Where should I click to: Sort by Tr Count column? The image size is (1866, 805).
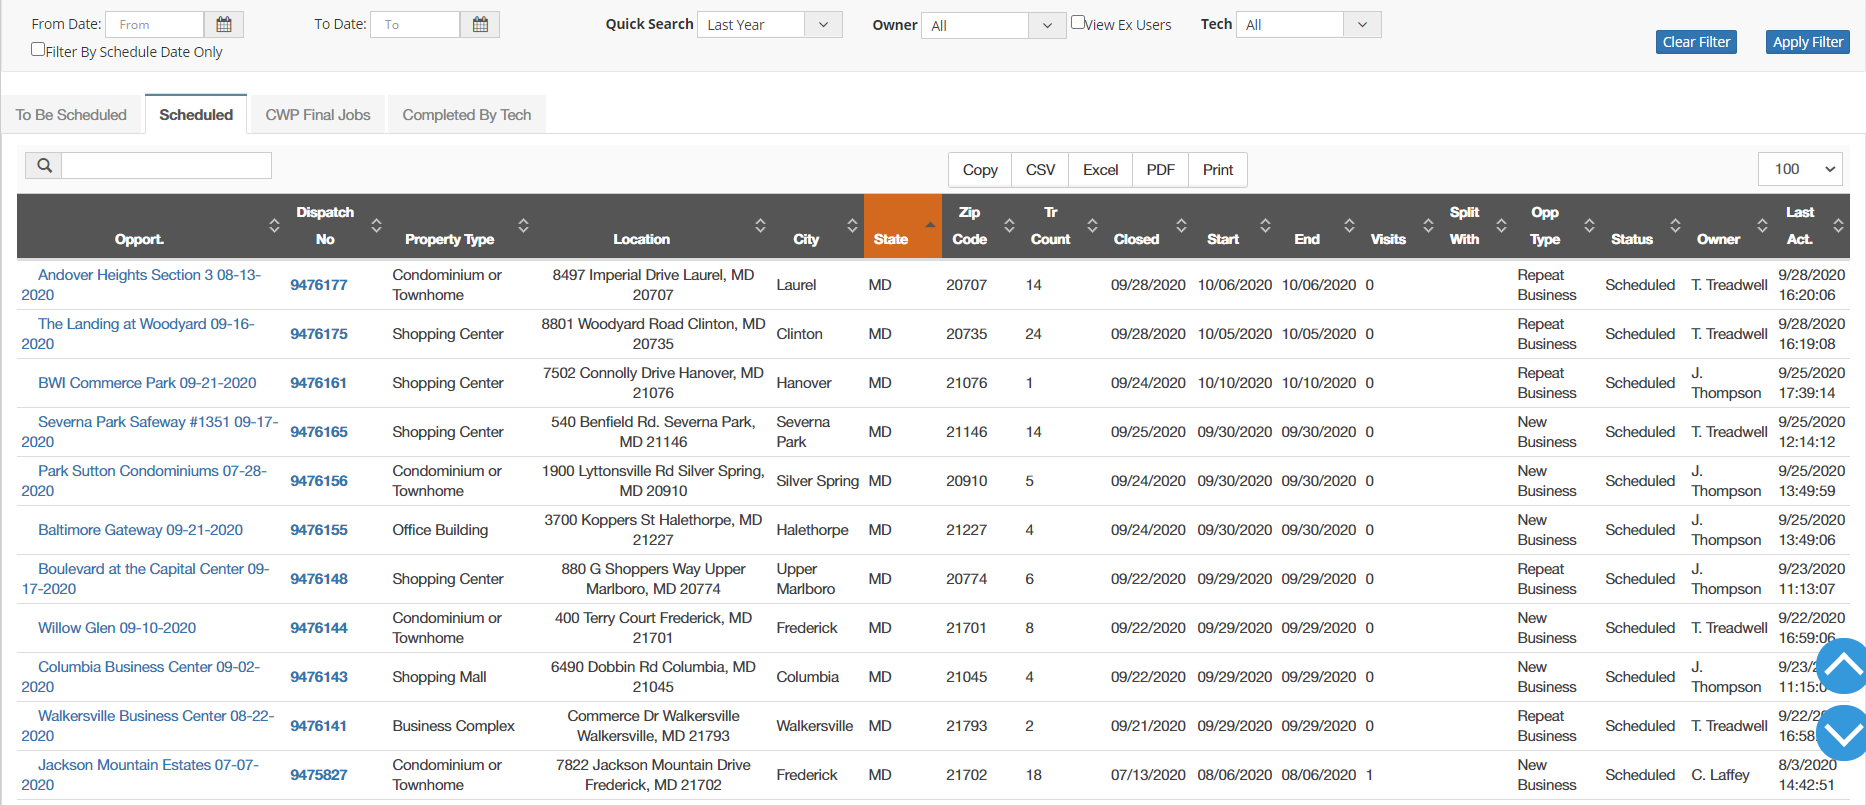tap(1060, 226)
